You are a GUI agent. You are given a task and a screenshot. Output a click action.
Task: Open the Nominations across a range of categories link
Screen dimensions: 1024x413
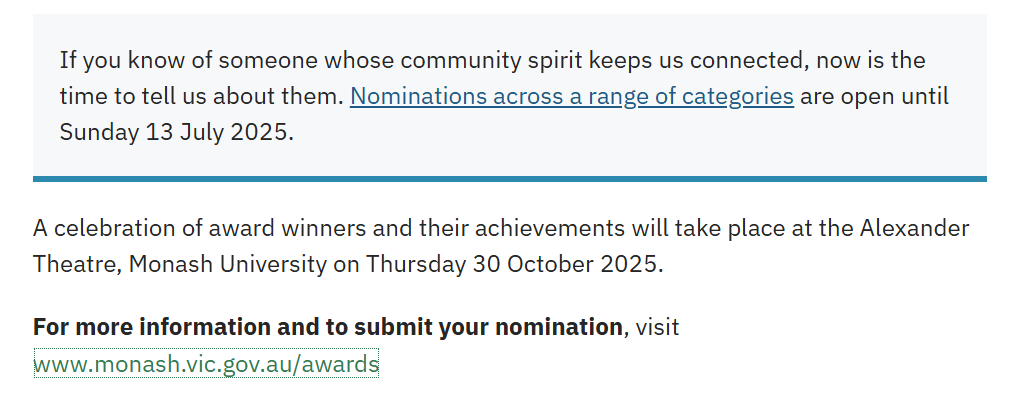click(x=571, y=97)
